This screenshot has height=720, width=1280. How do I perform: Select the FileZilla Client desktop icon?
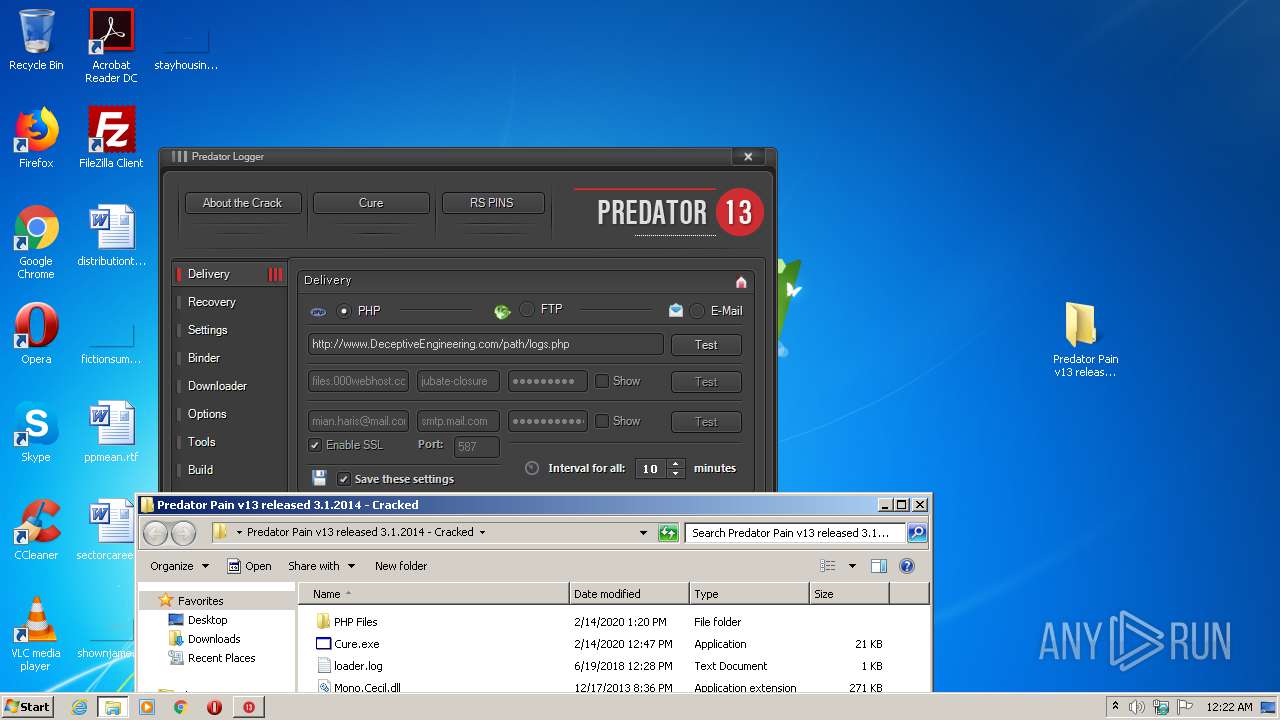pyautogui.click(x=111, y=138)
